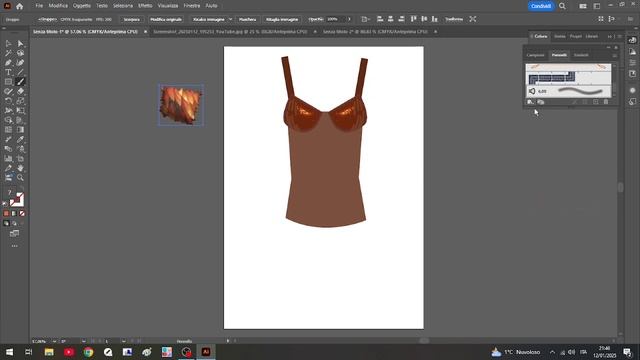640x360 pixels.
Task: Open the Edit Toolbar three-dots button
Action: point(15,246)
